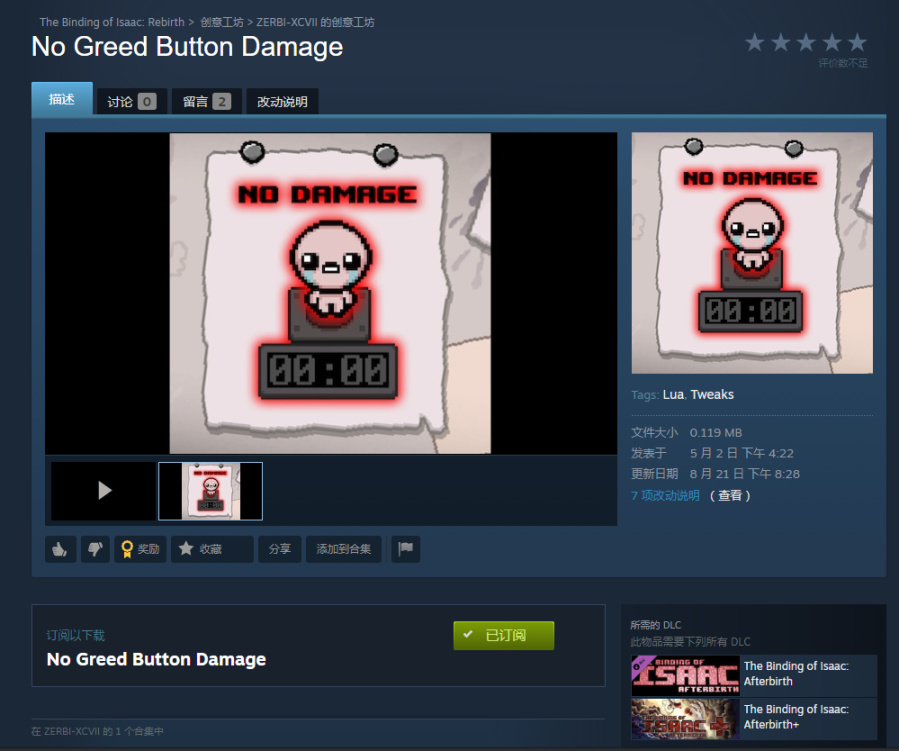The image size is (899, 751).
Task: Filter by the Lua tag
Action: 673,394
